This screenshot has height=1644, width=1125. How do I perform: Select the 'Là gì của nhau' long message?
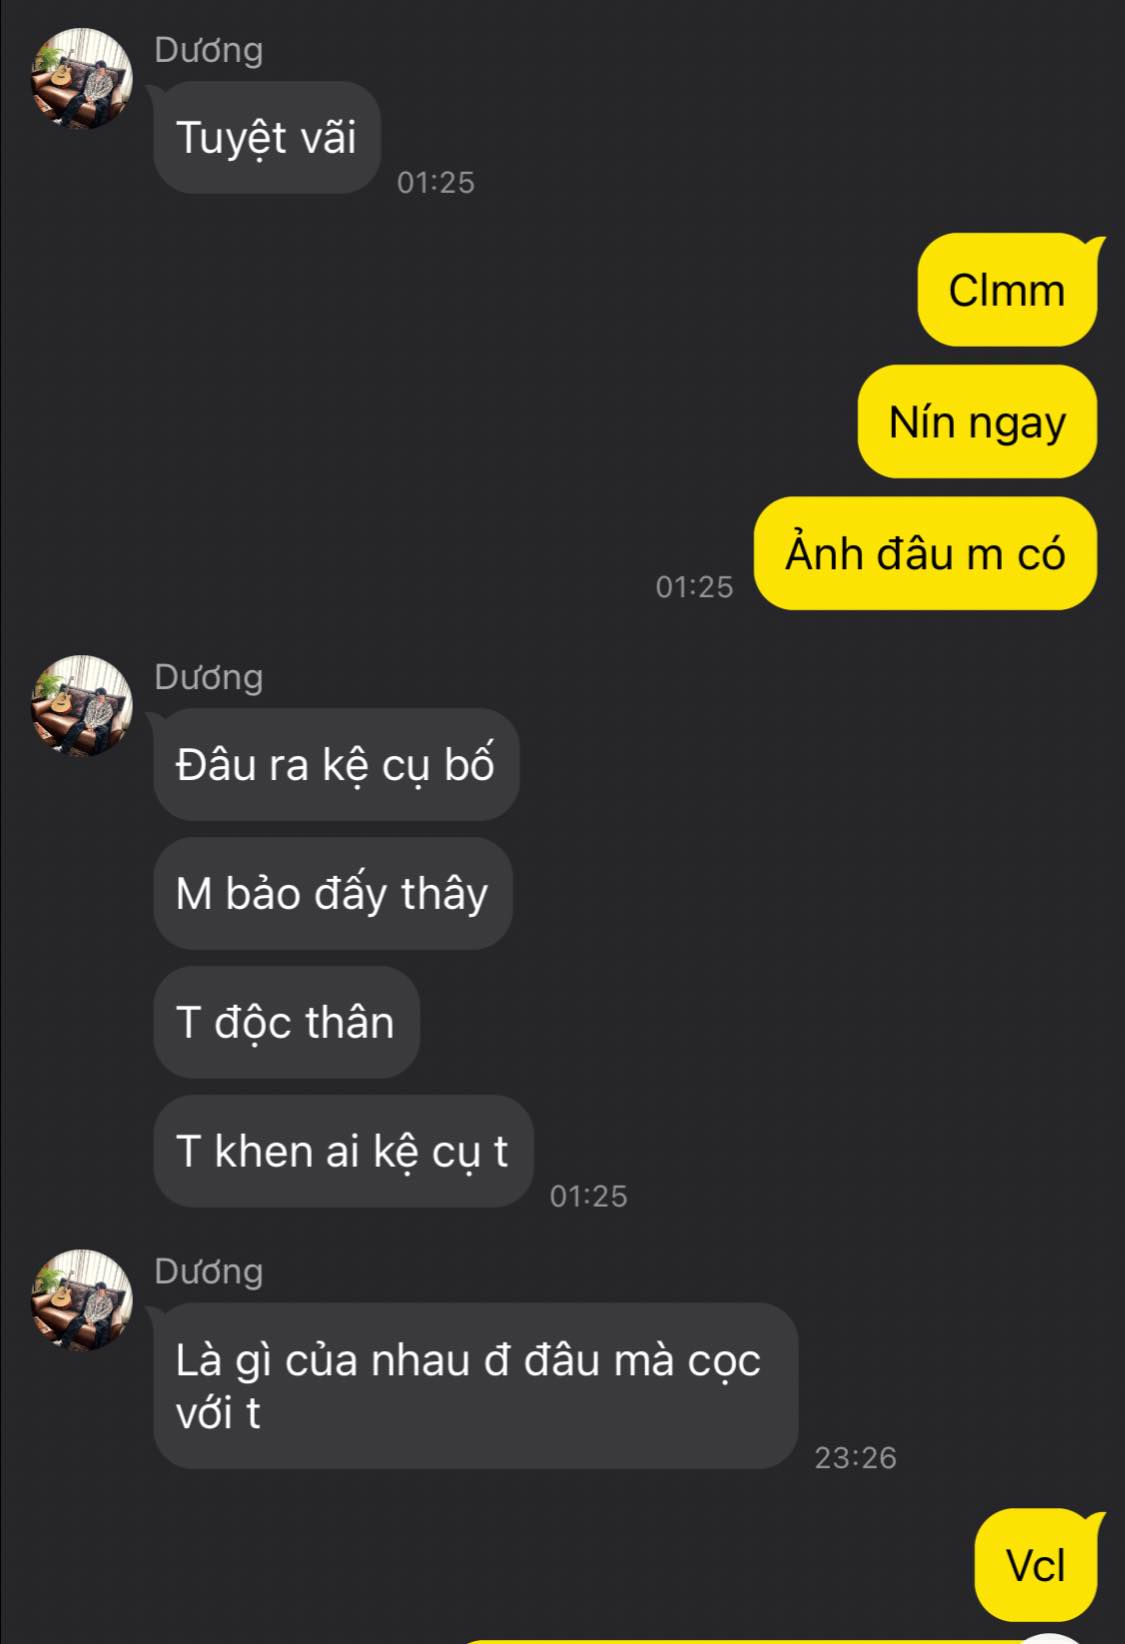(475, 1385)
